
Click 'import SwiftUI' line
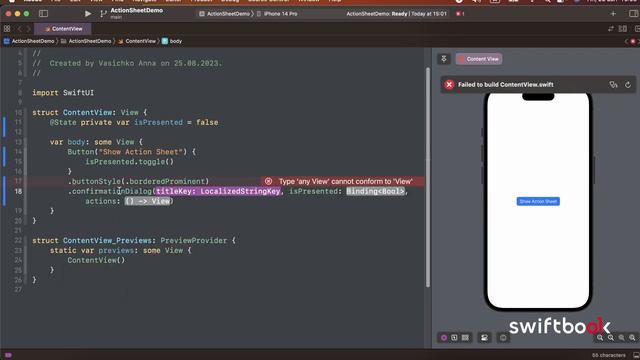63,93
